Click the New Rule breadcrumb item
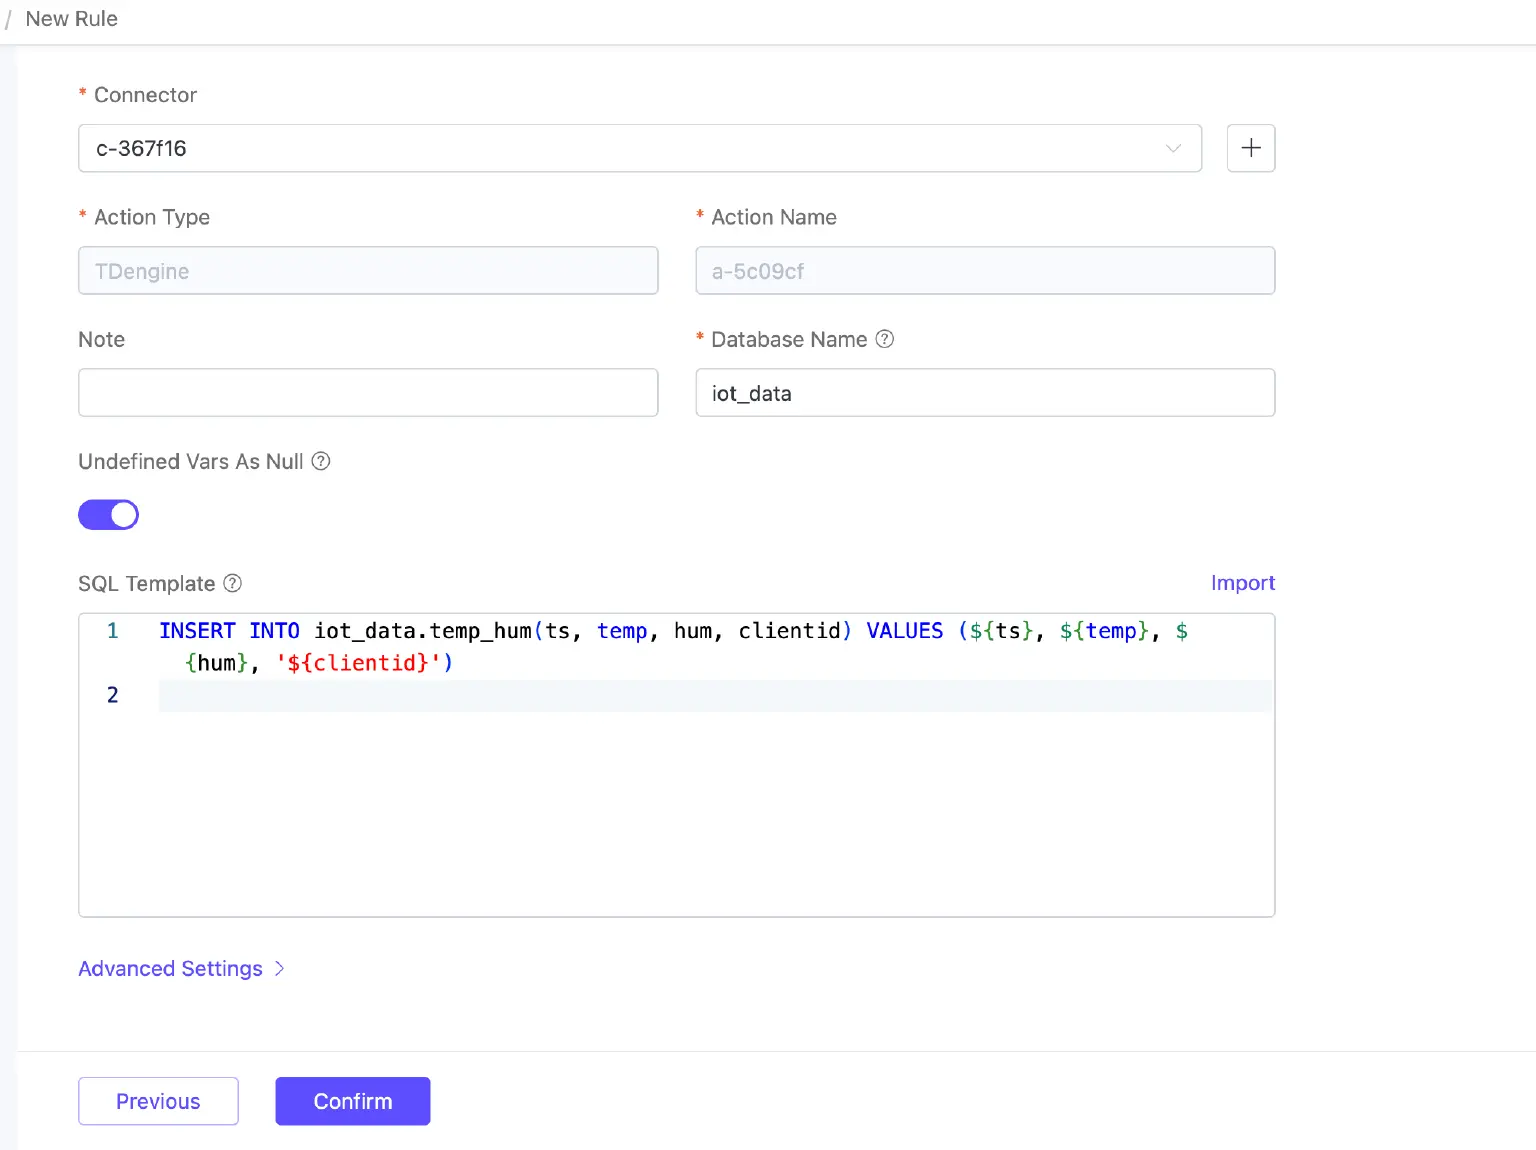The height and width of the screenshot is (1150, 1536). pyautogui.click(x=71, y=19)
